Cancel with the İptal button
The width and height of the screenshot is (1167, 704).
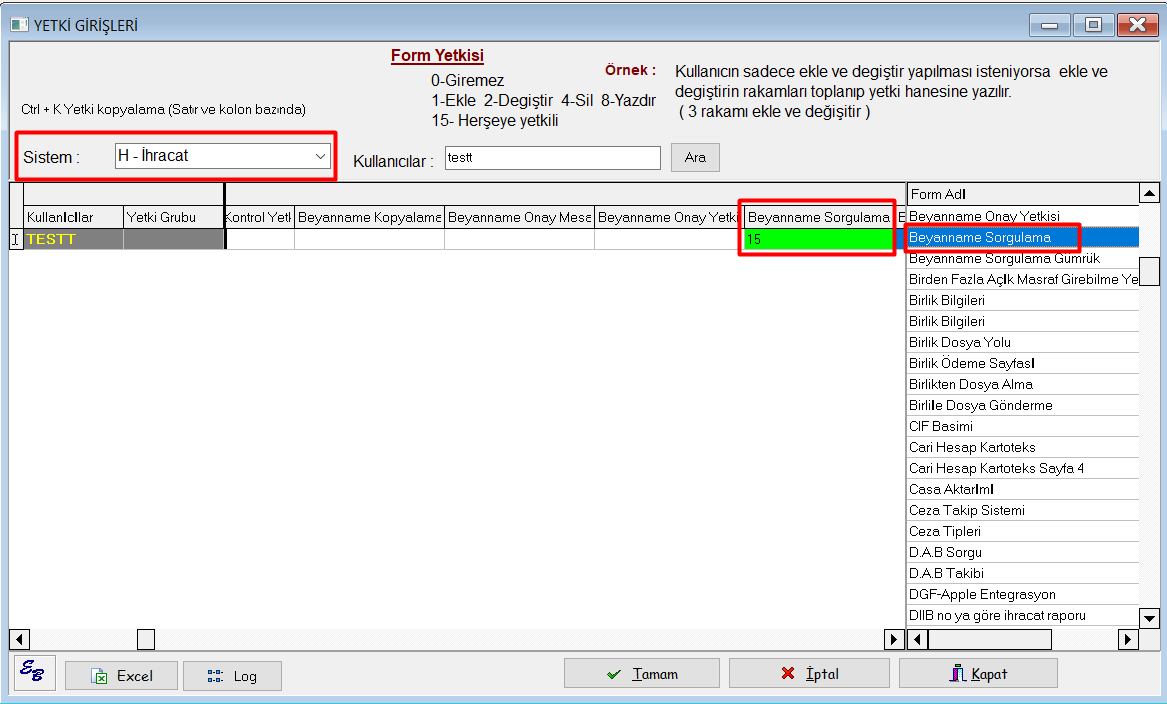(808, 674)
